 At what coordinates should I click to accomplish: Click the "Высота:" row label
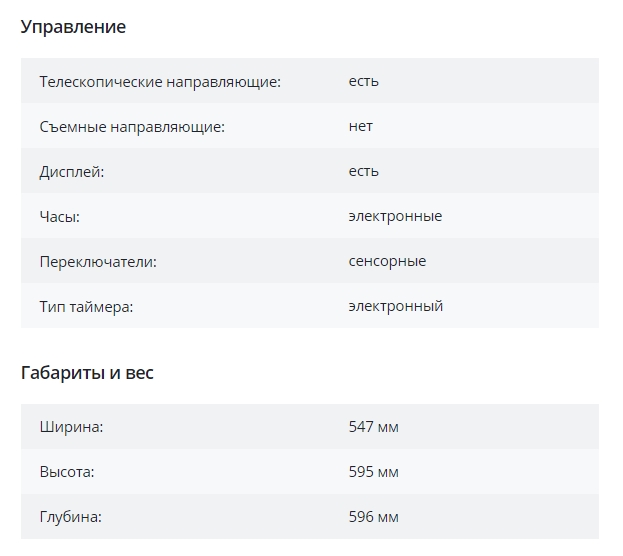[x=66, y=472]
